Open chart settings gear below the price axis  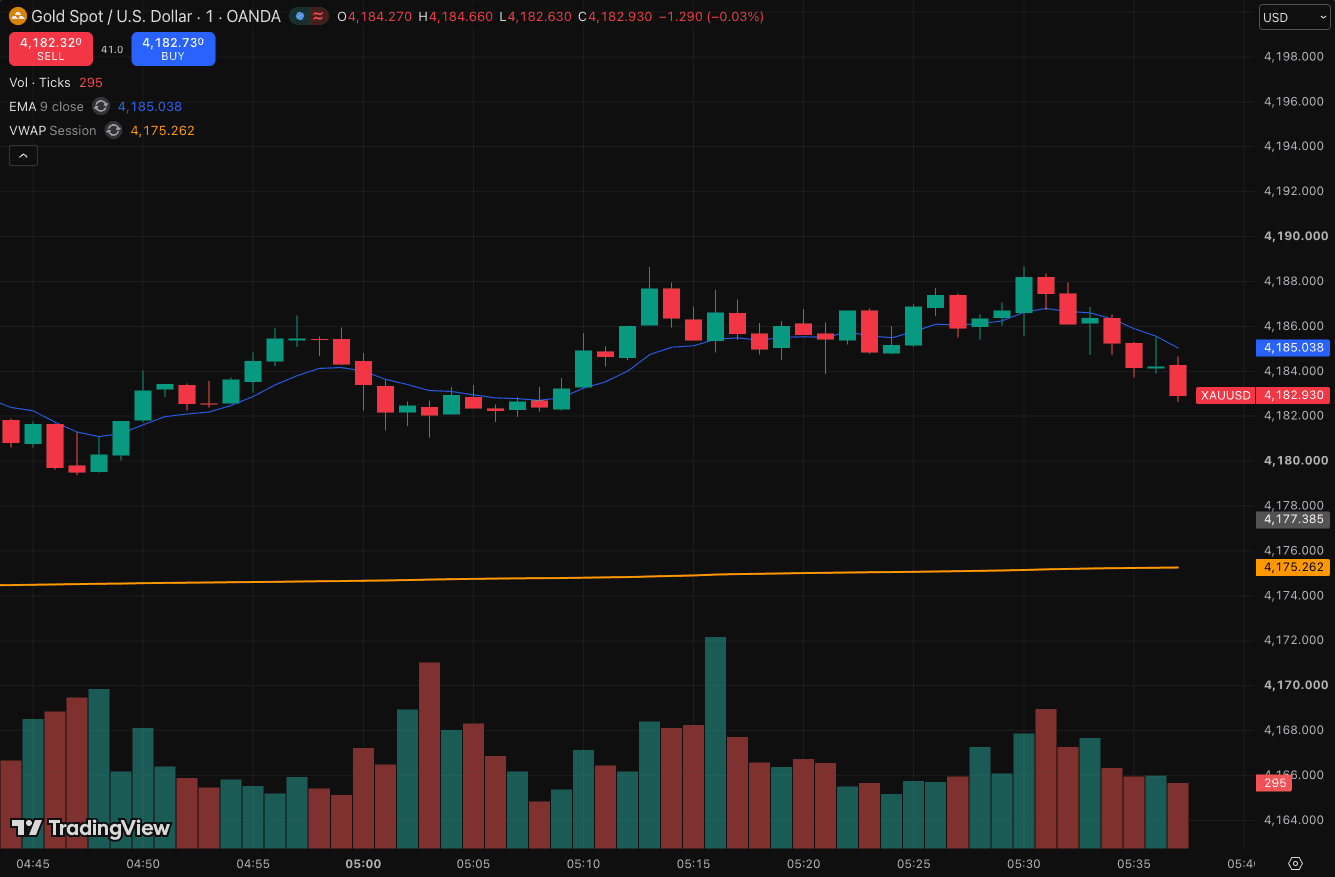pos(1296,863)
